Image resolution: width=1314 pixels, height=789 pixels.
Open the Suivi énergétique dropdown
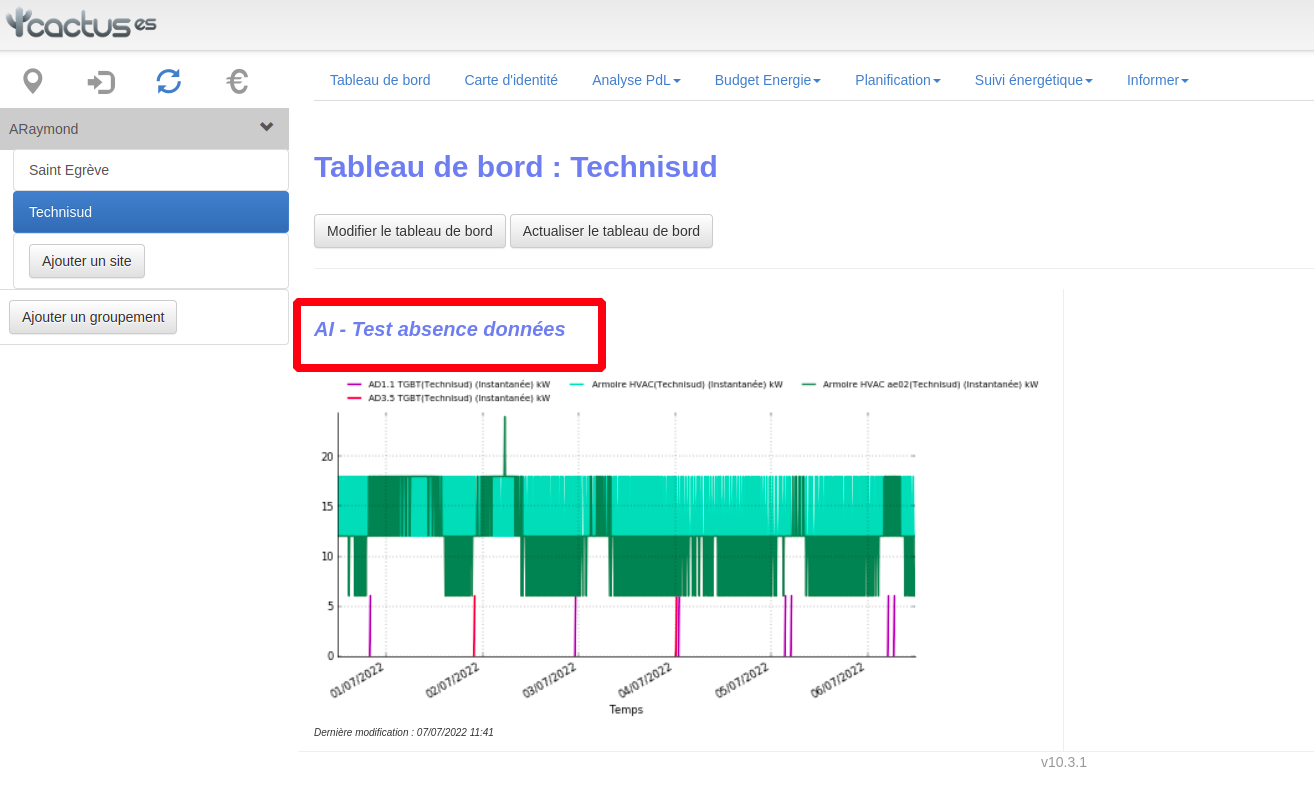[x=1033, y=80]
